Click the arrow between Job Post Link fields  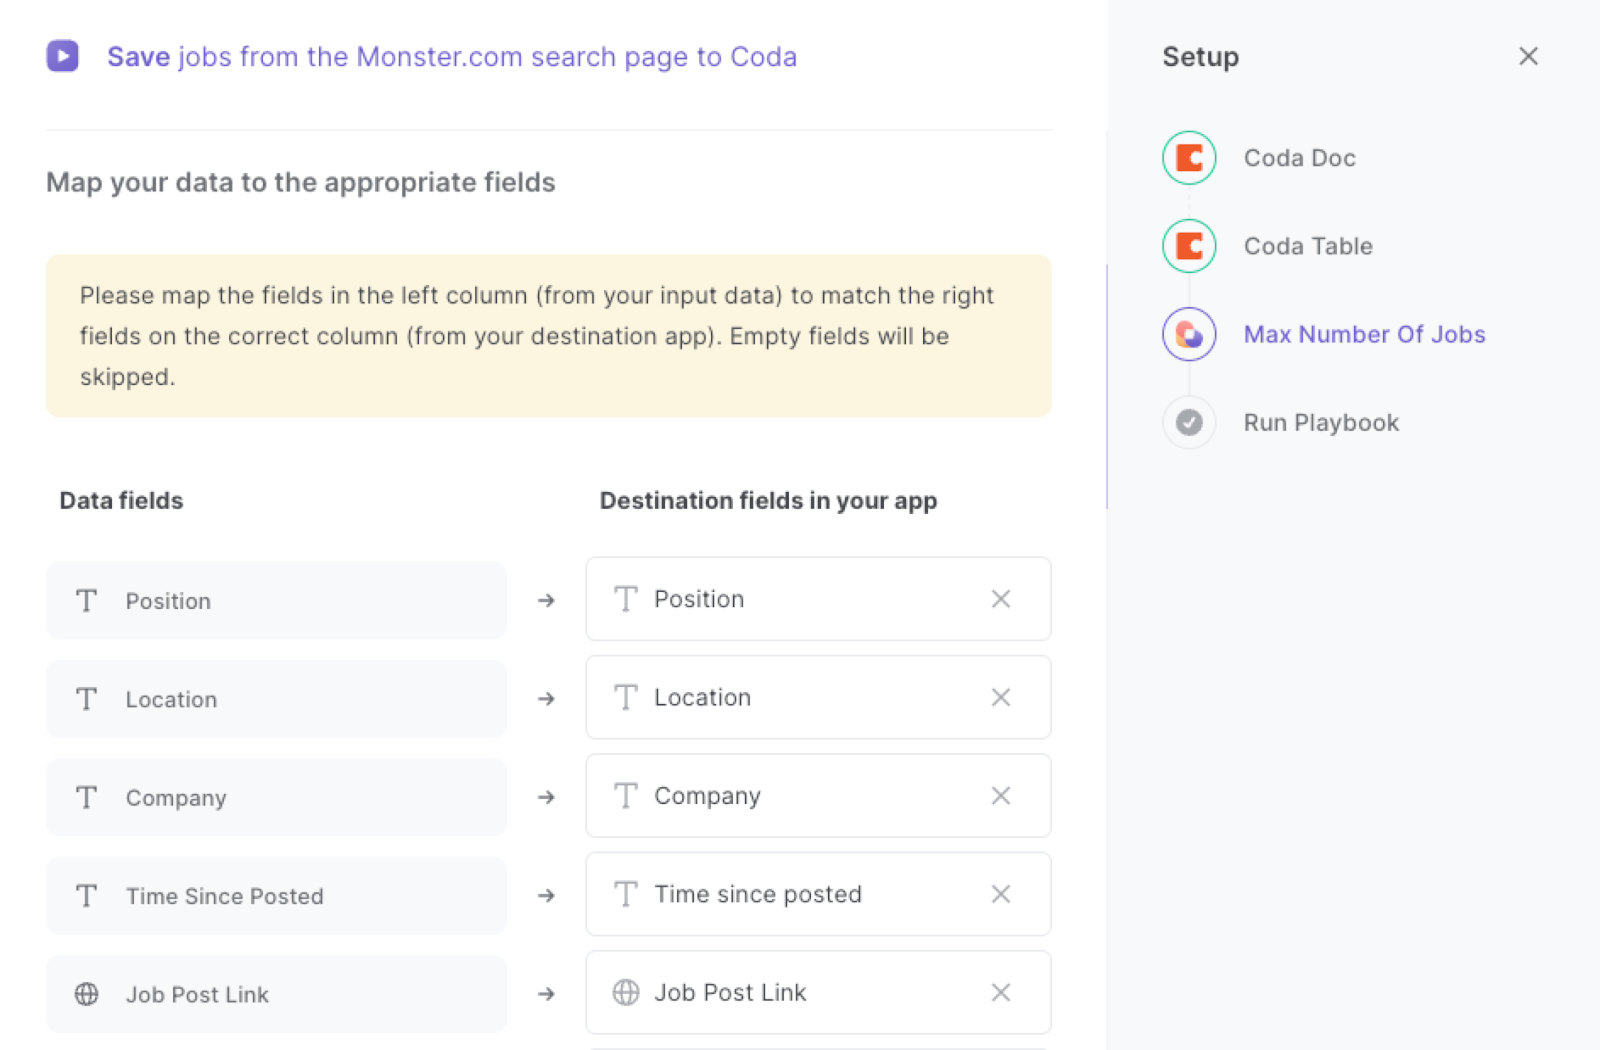(x=546, y=994)
